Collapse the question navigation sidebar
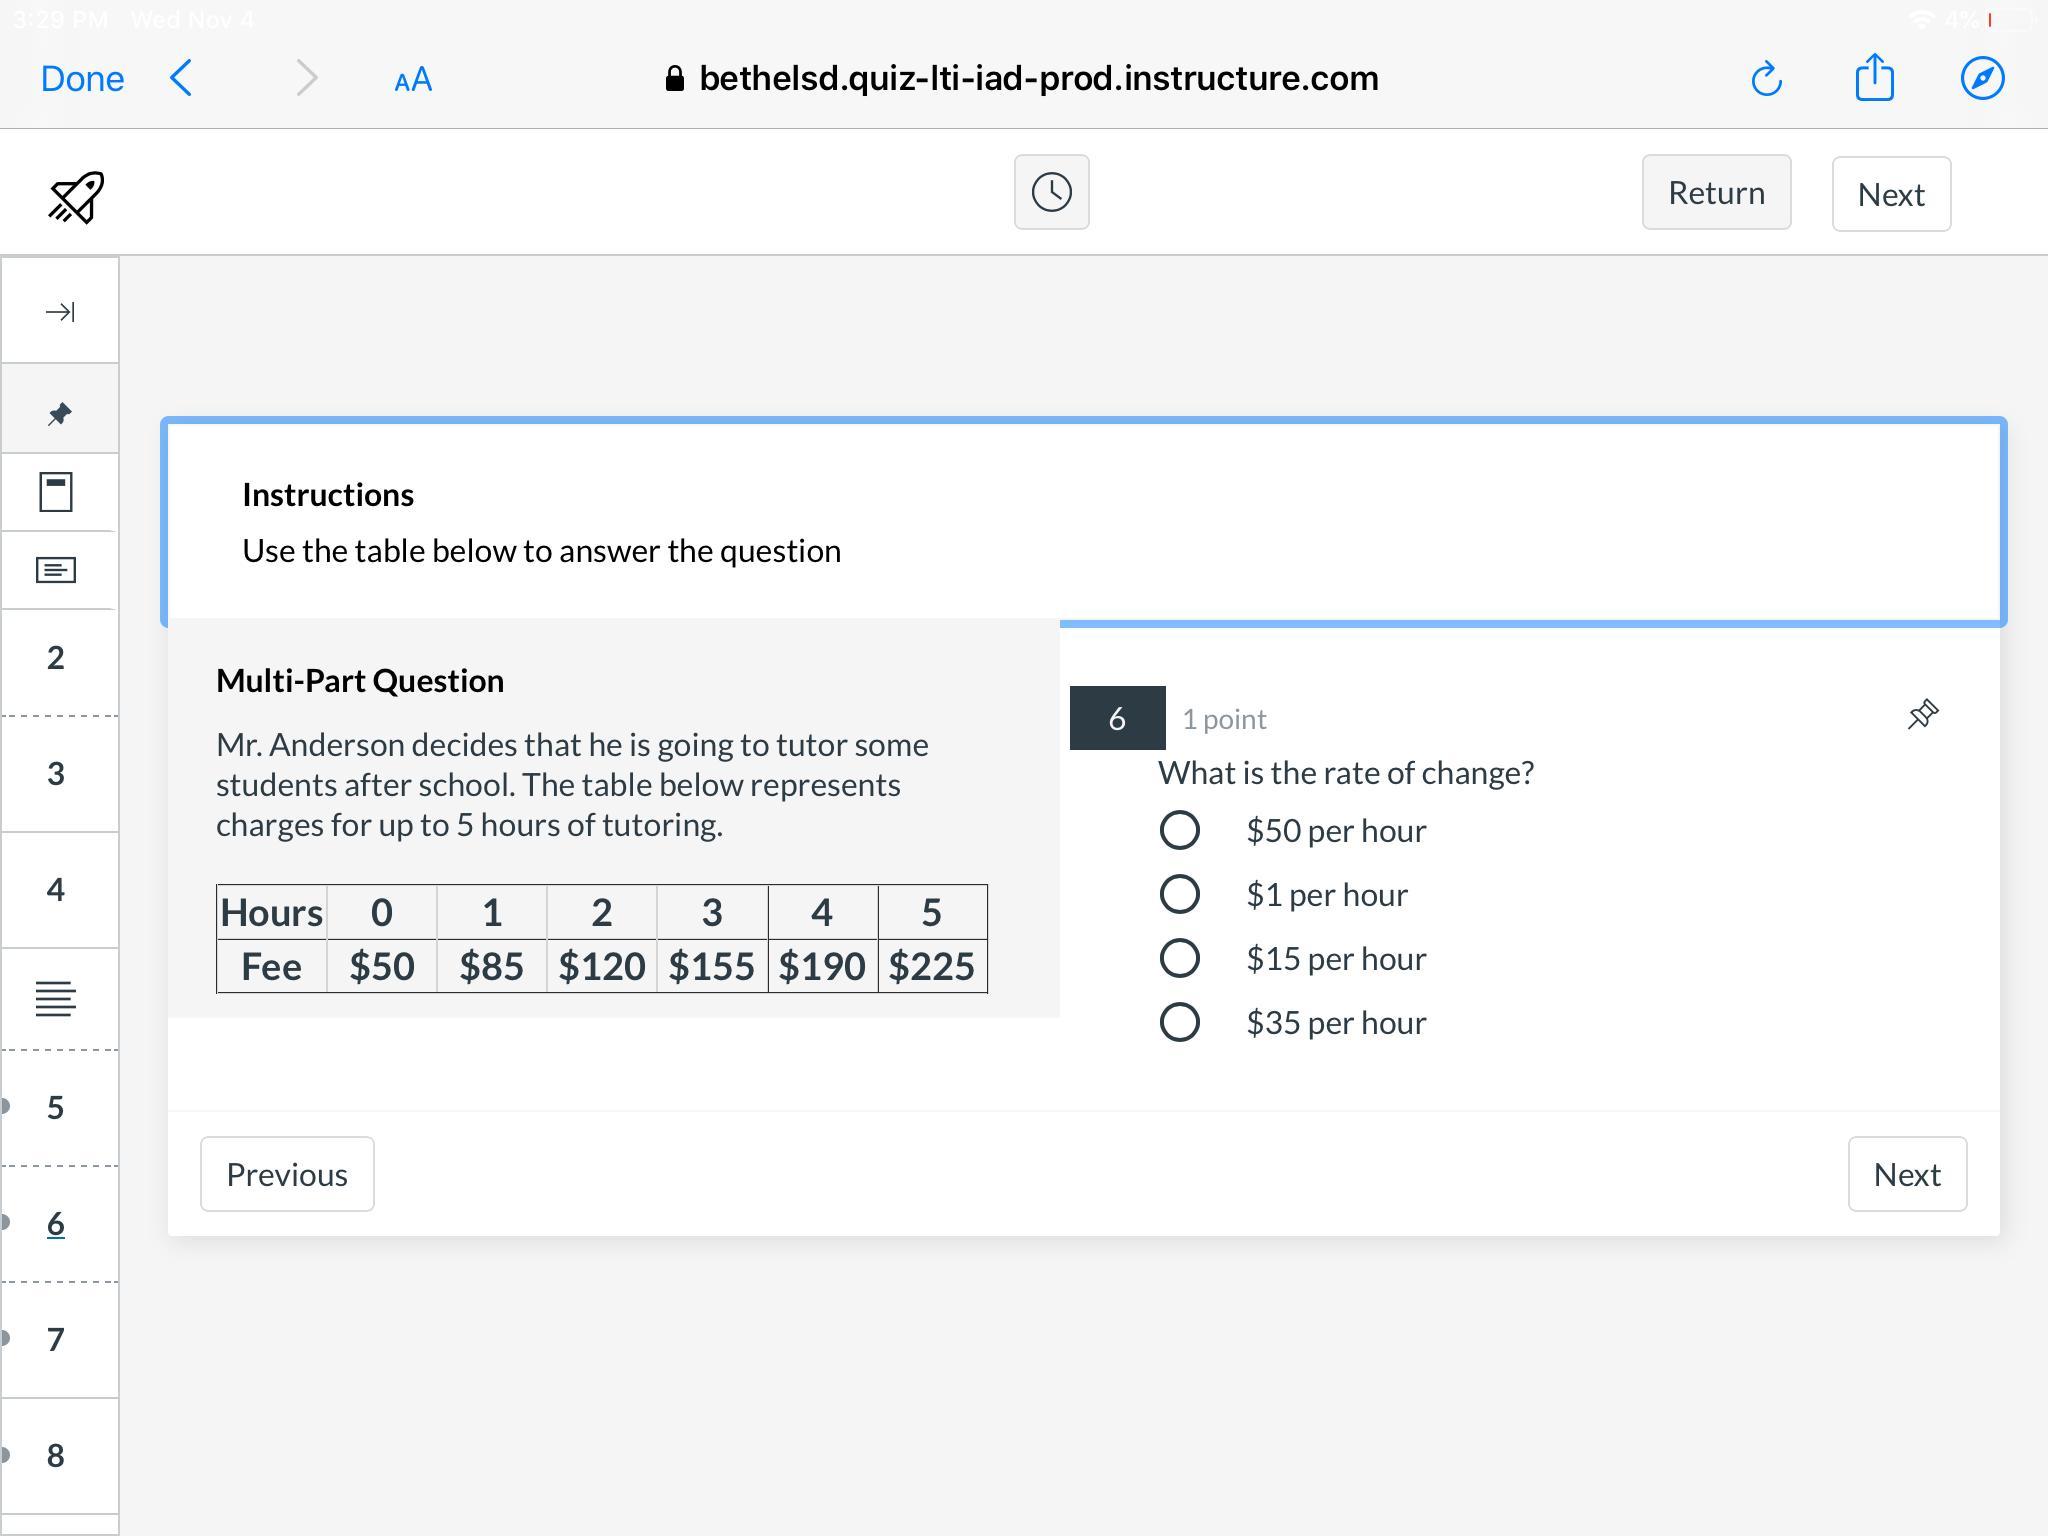The height and width of the screenshot is (1536, 2048). (x=59, y=312)
